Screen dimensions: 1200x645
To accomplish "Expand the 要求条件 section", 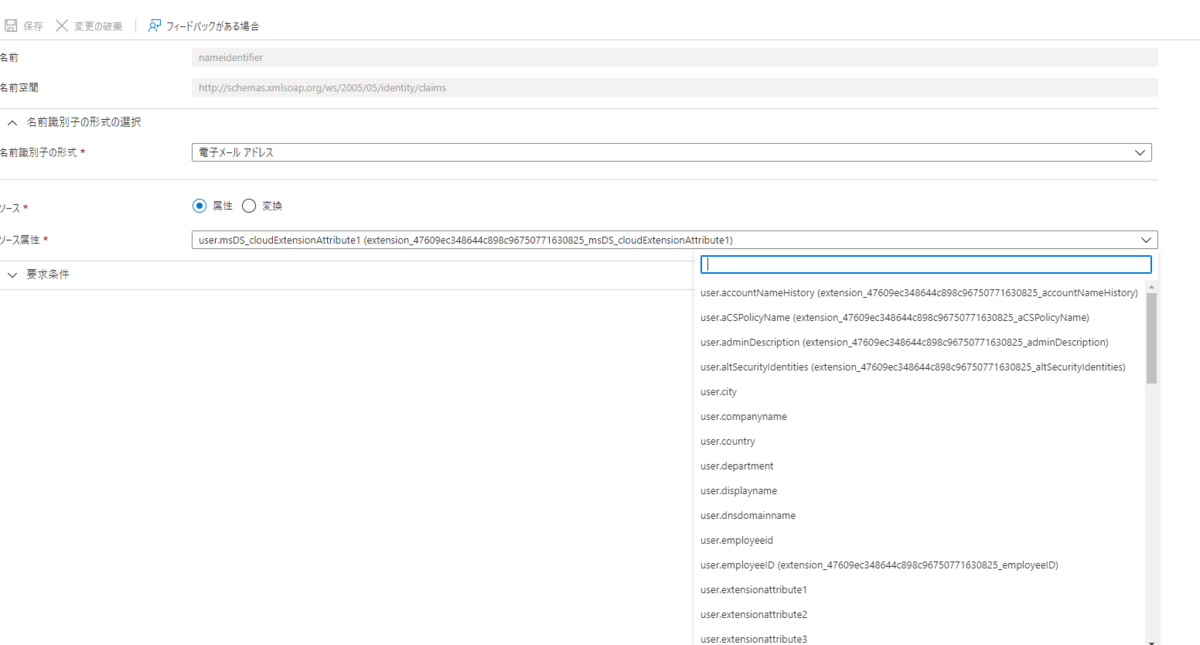I will pyautogui.click(x=13, y=274).
